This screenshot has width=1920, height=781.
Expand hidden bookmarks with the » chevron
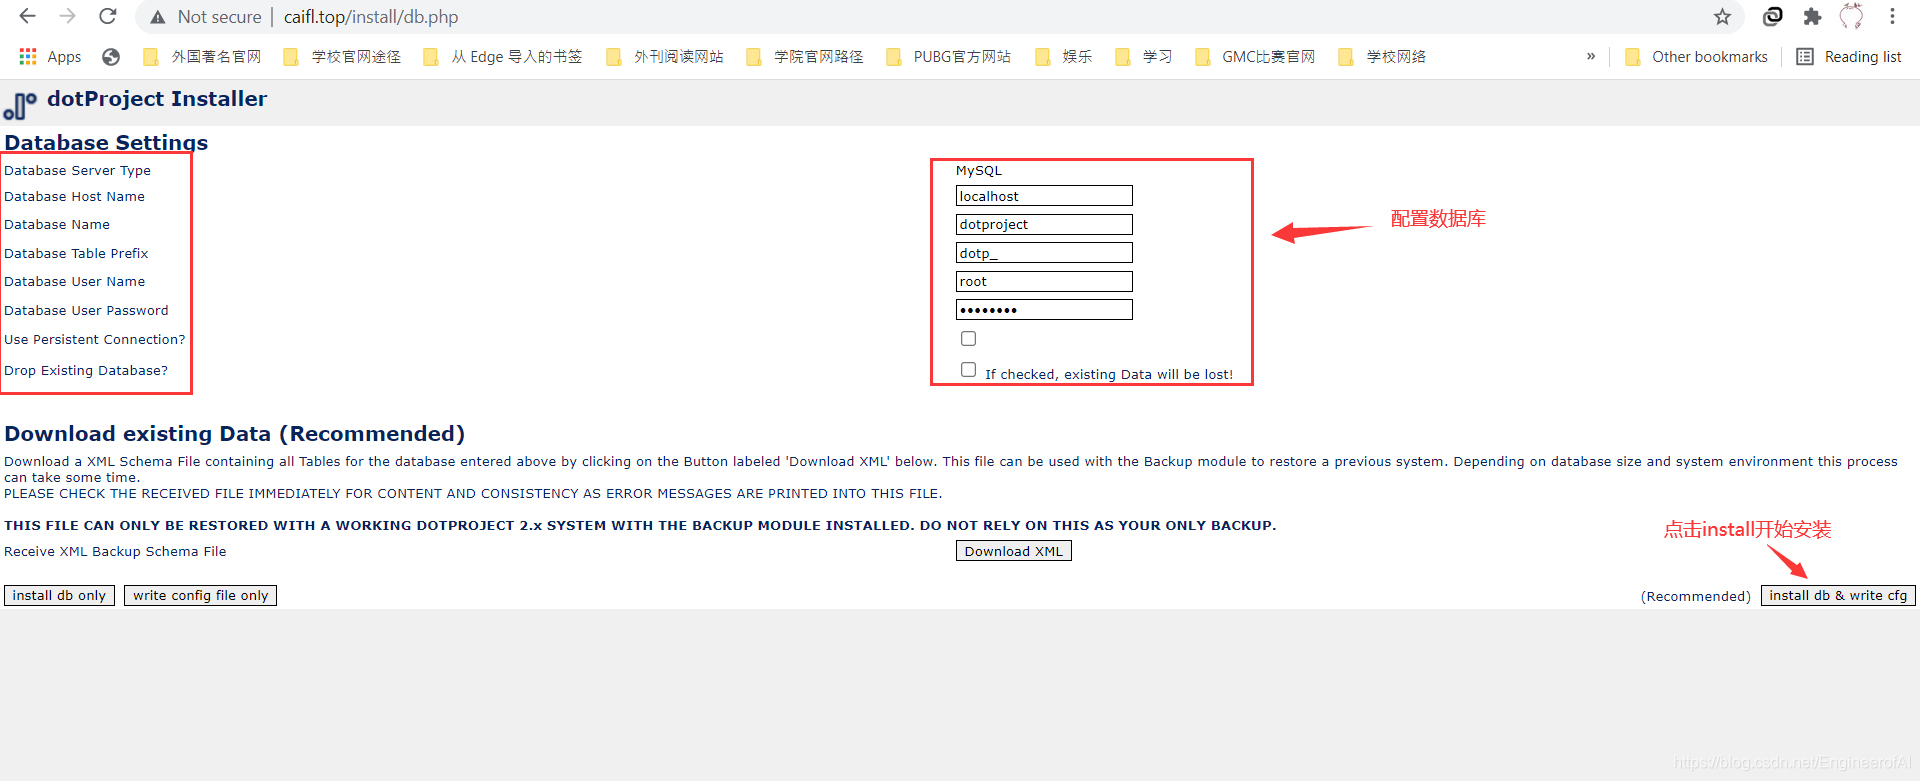[x=1591, y=56]
